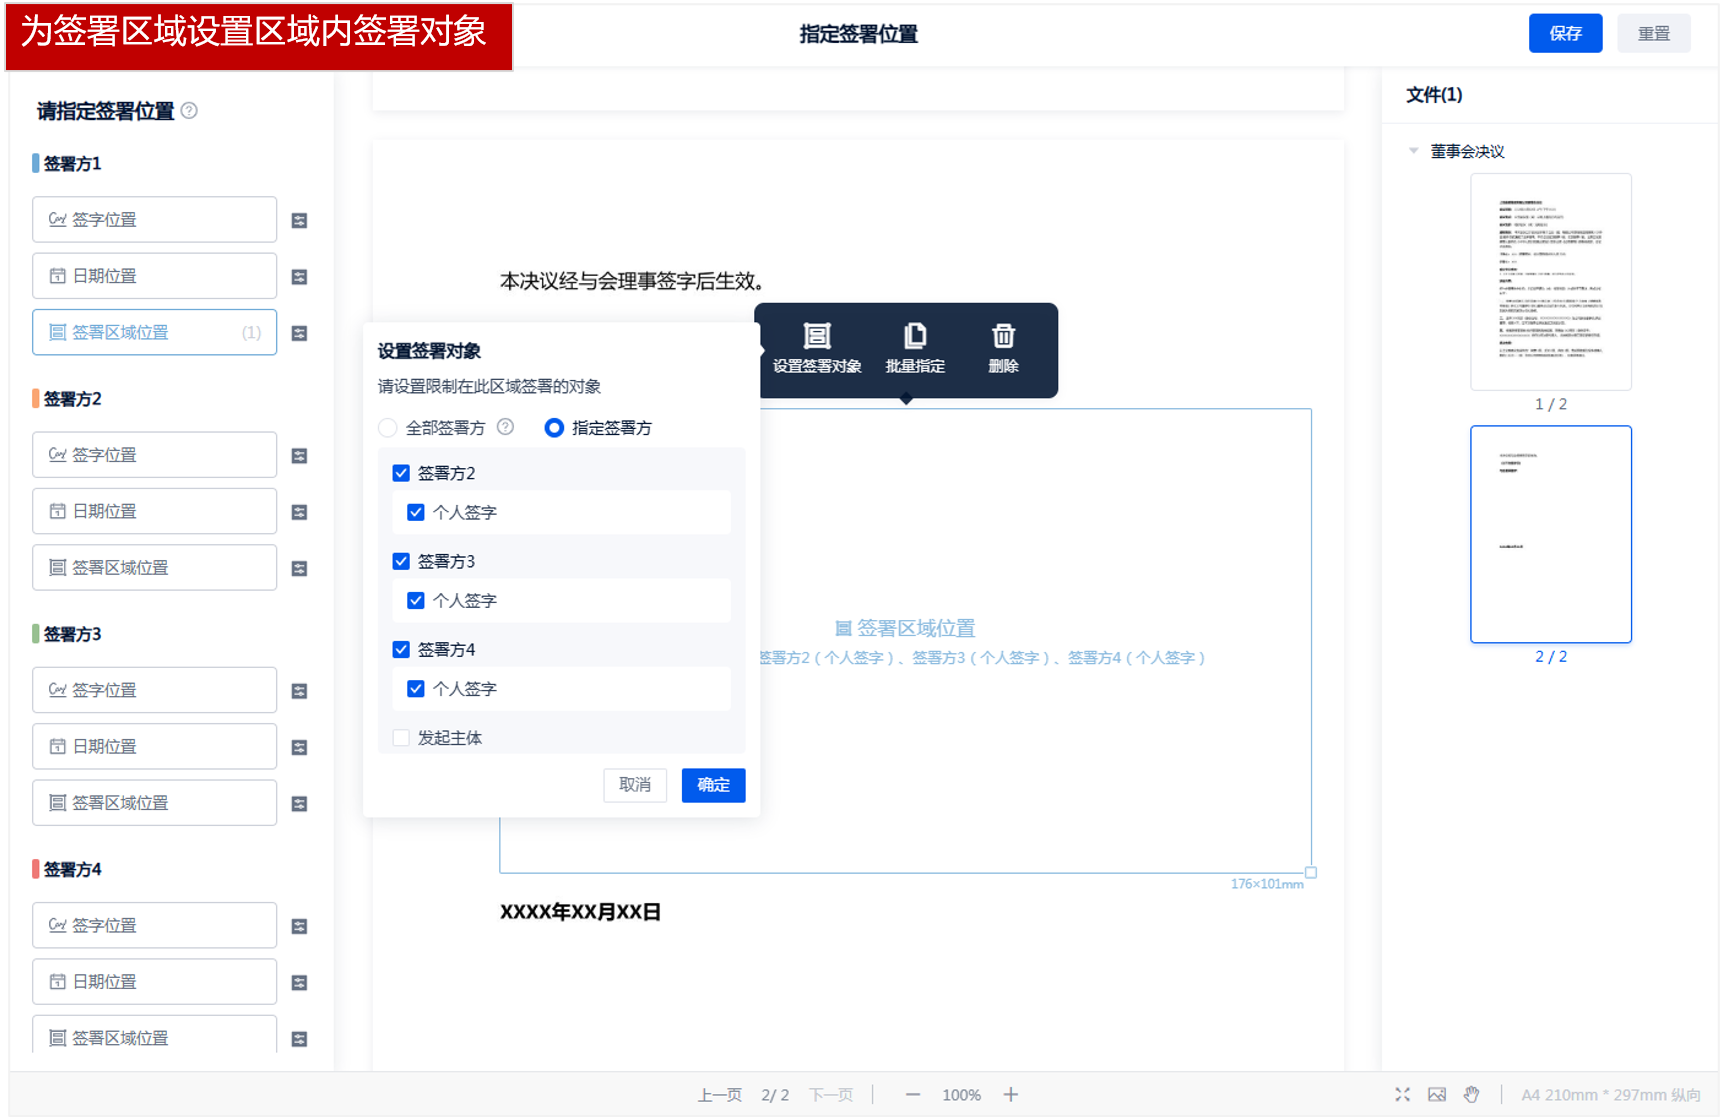Zoom in with the plus icon
Image resolution: width=1720 pixels, height=1117 pixels.
[x=1011, y=1095]
